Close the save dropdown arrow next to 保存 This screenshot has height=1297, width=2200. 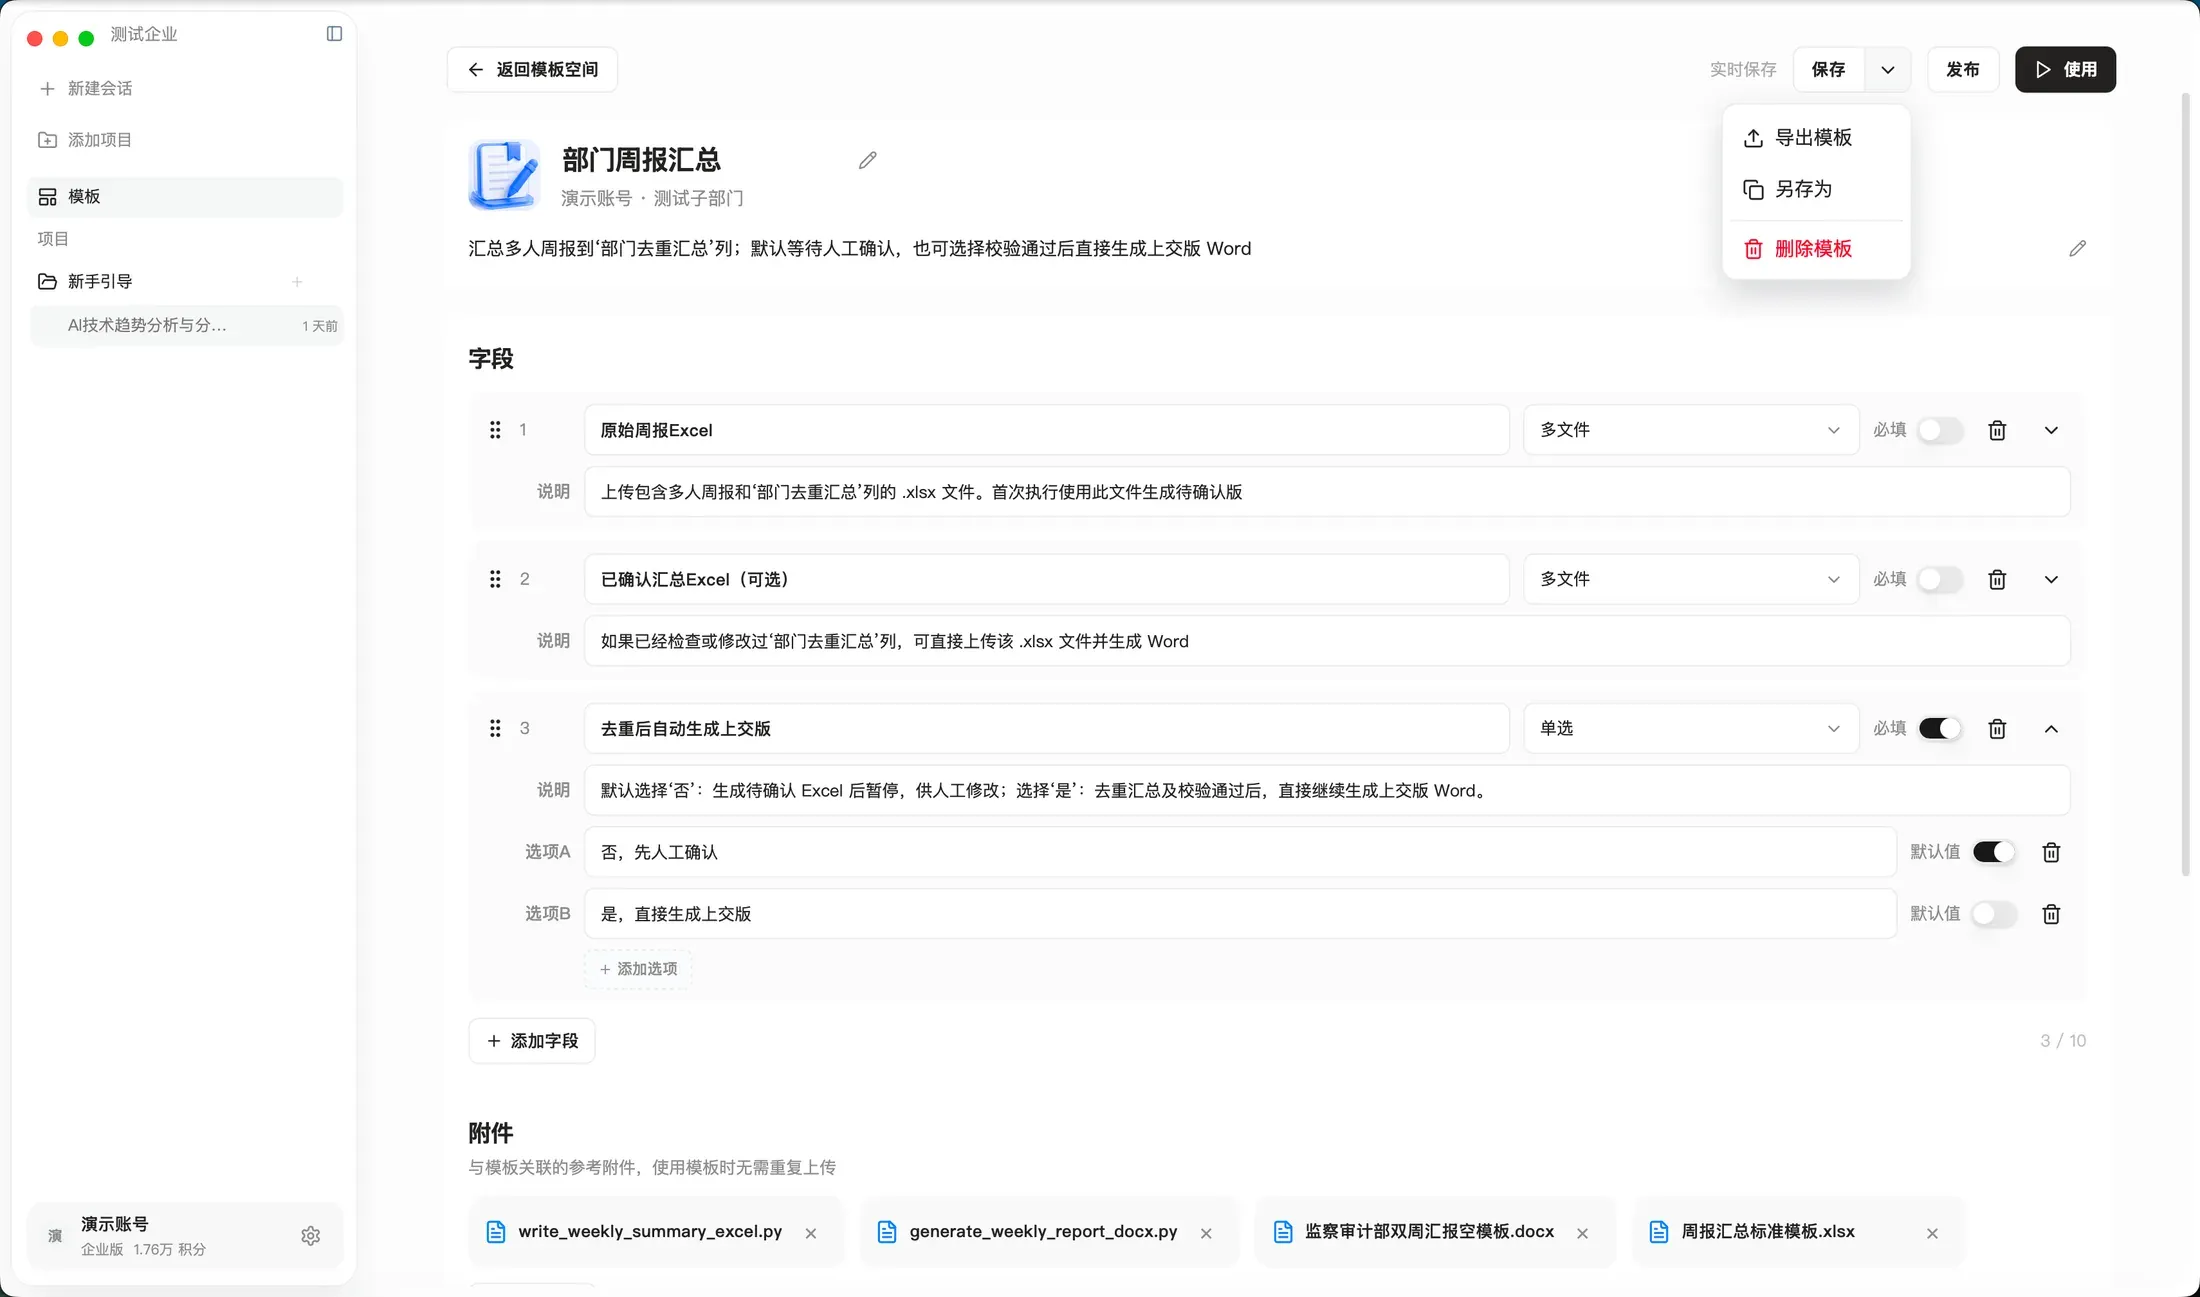[x=1887, y=69]
